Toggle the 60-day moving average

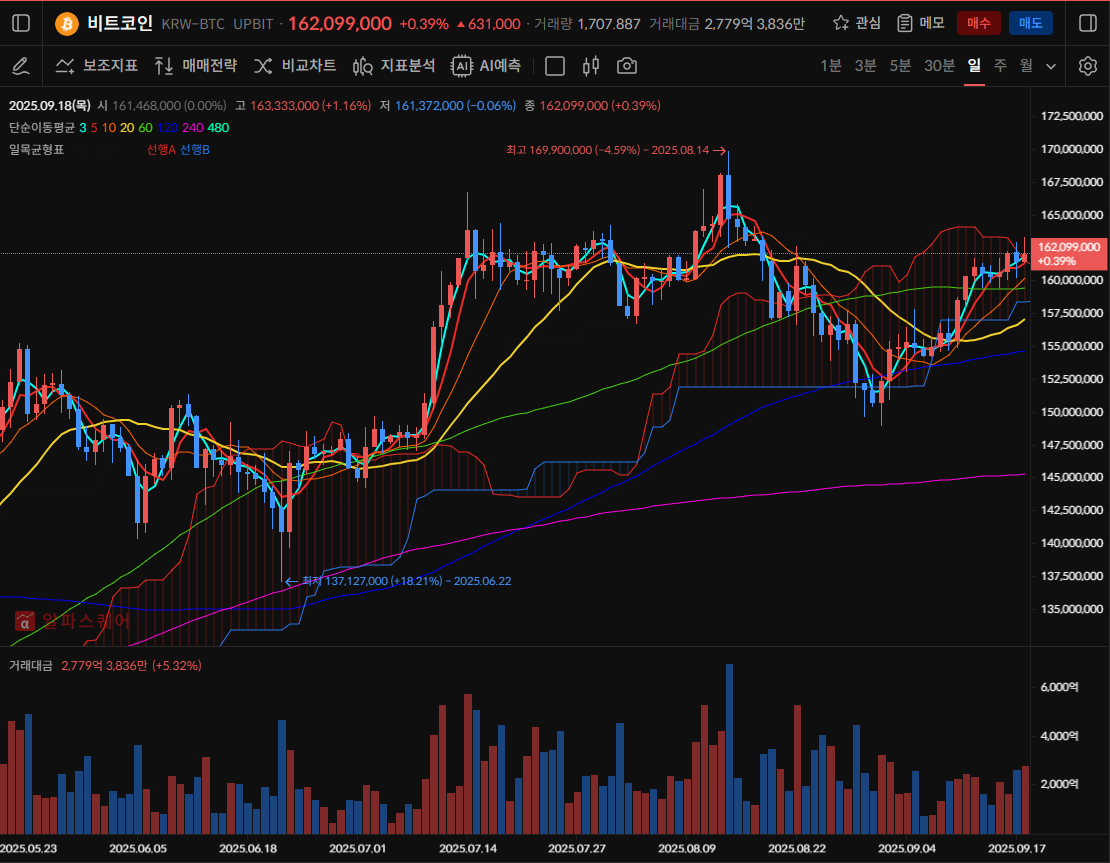(x=145, y=127)
